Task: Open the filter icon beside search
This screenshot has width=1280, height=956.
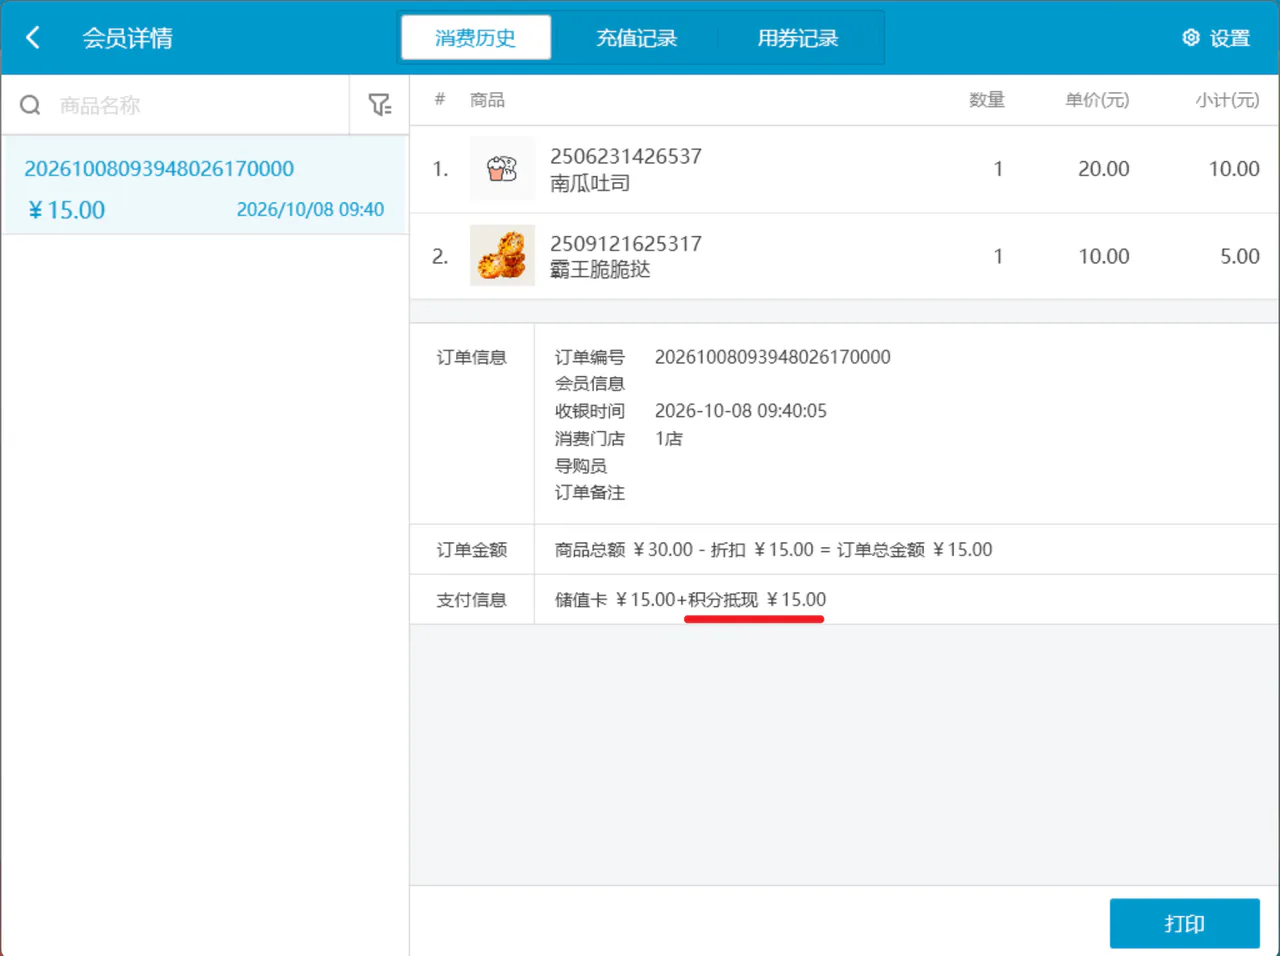Action: (379, 105)
